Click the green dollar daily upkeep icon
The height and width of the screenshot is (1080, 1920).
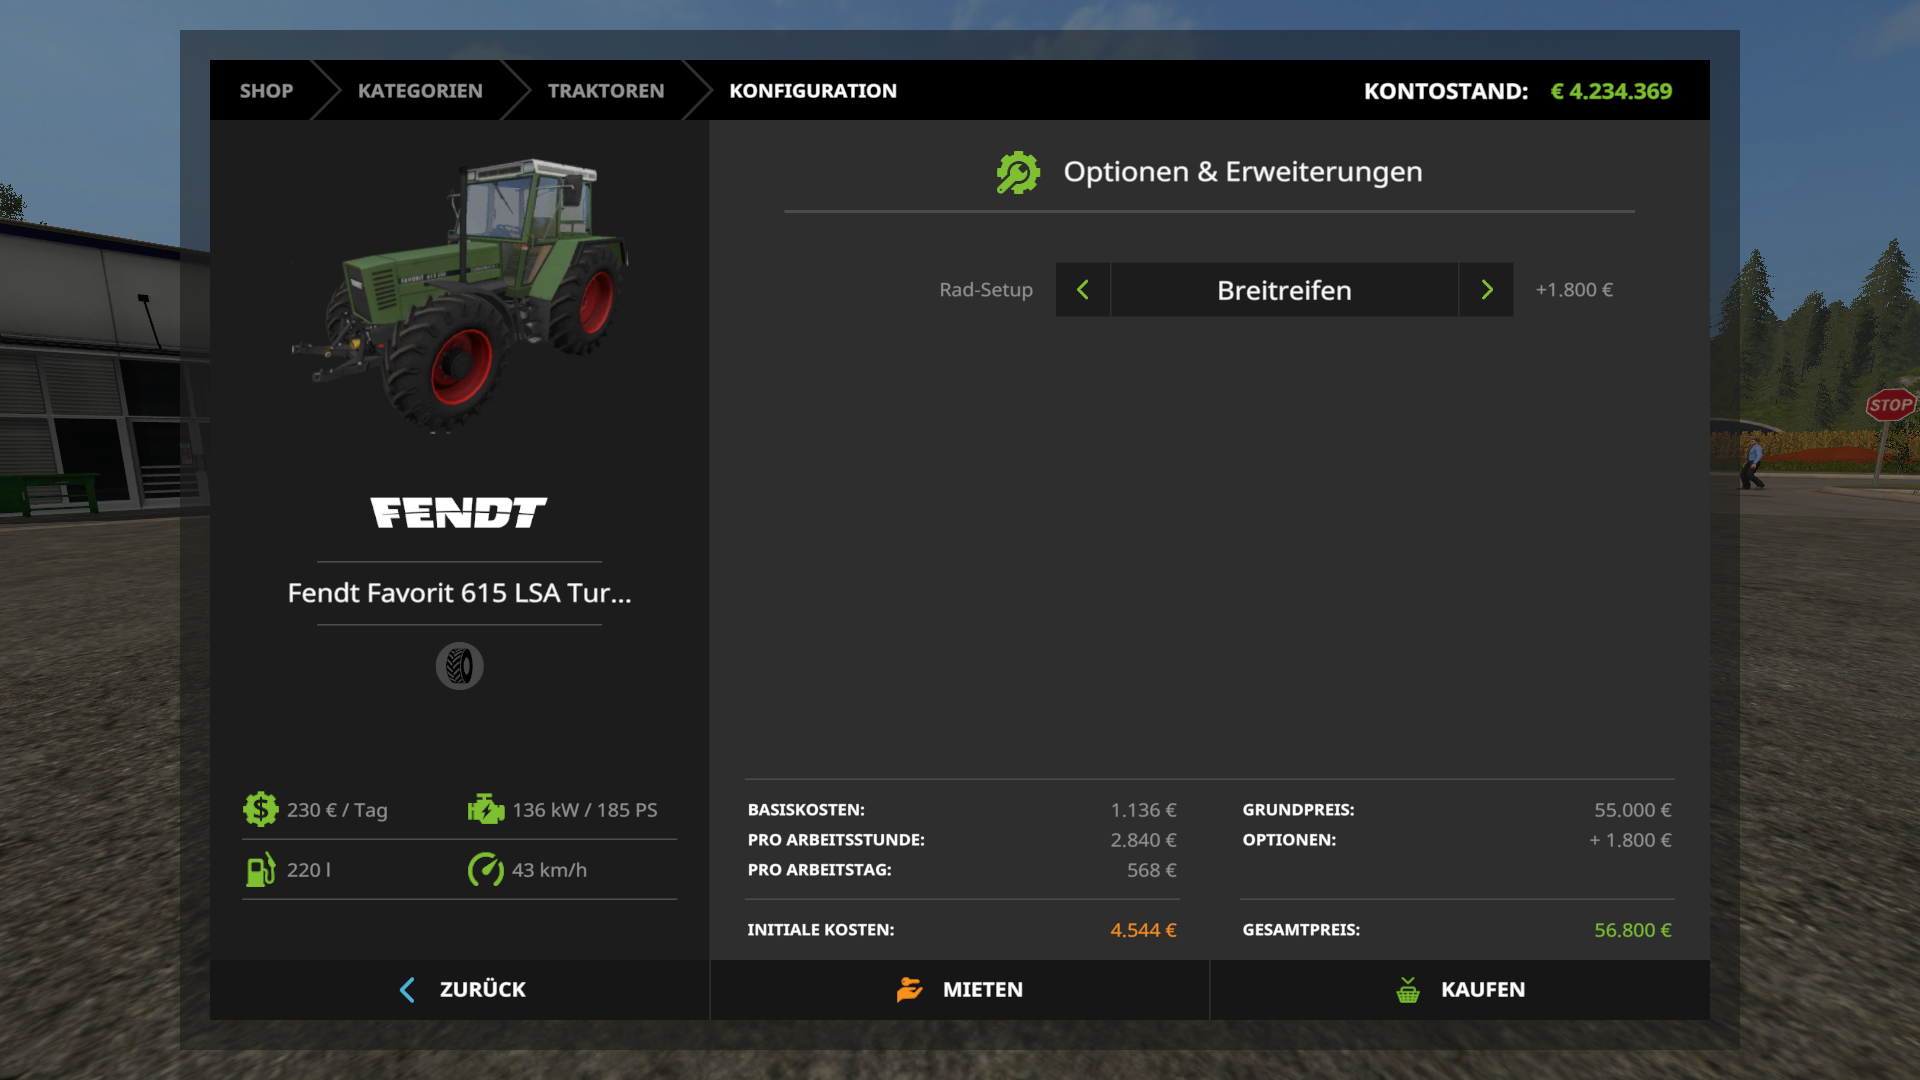pyautogui.click(x=260, y=809)
